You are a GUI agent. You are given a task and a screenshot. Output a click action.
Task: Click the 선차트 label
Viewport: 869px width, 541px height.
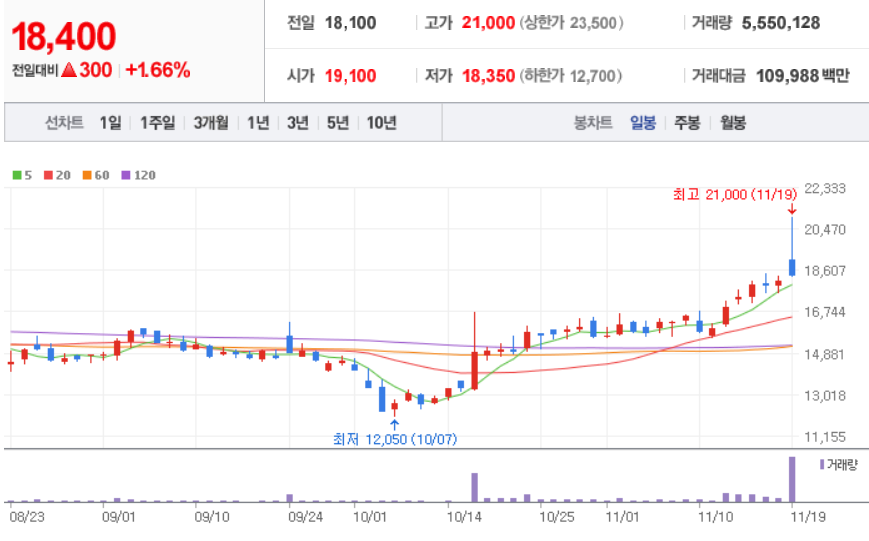pos(64,123)
